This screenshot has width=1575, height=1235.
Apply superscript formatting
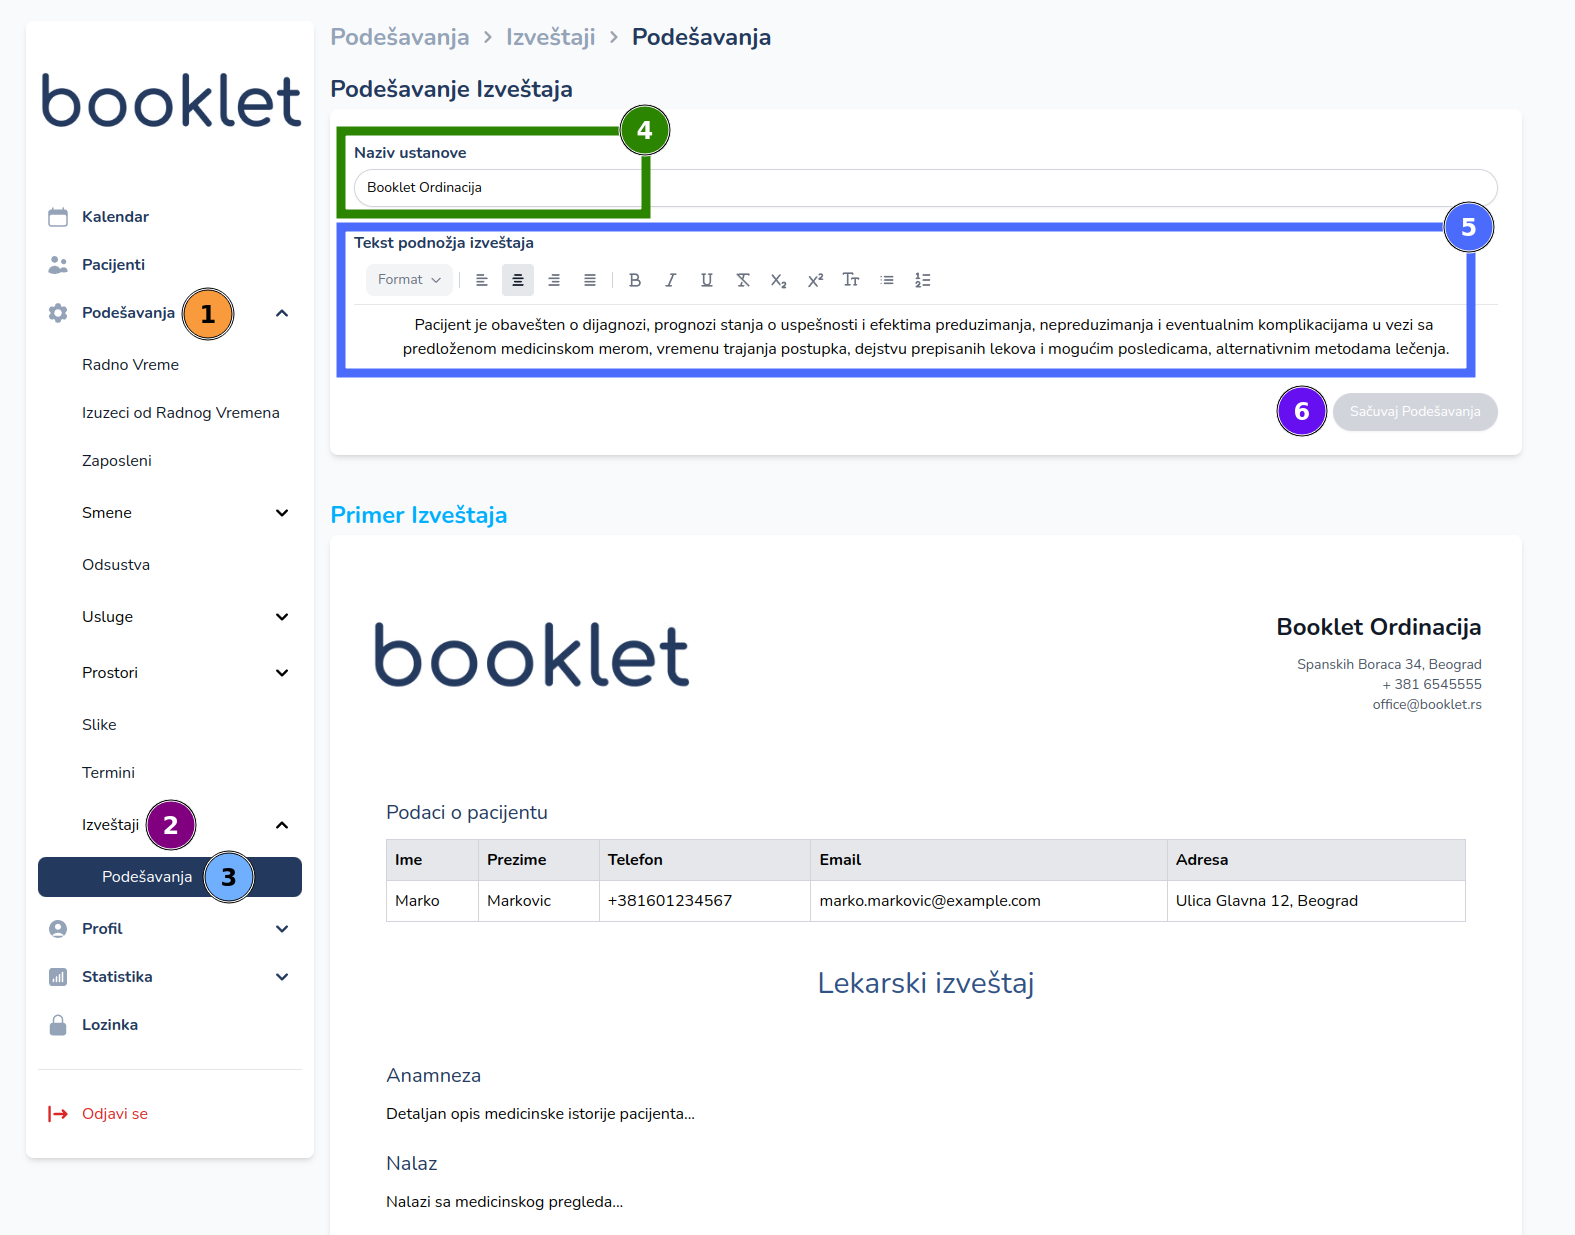pyautogui.click(x=815, y=280)
